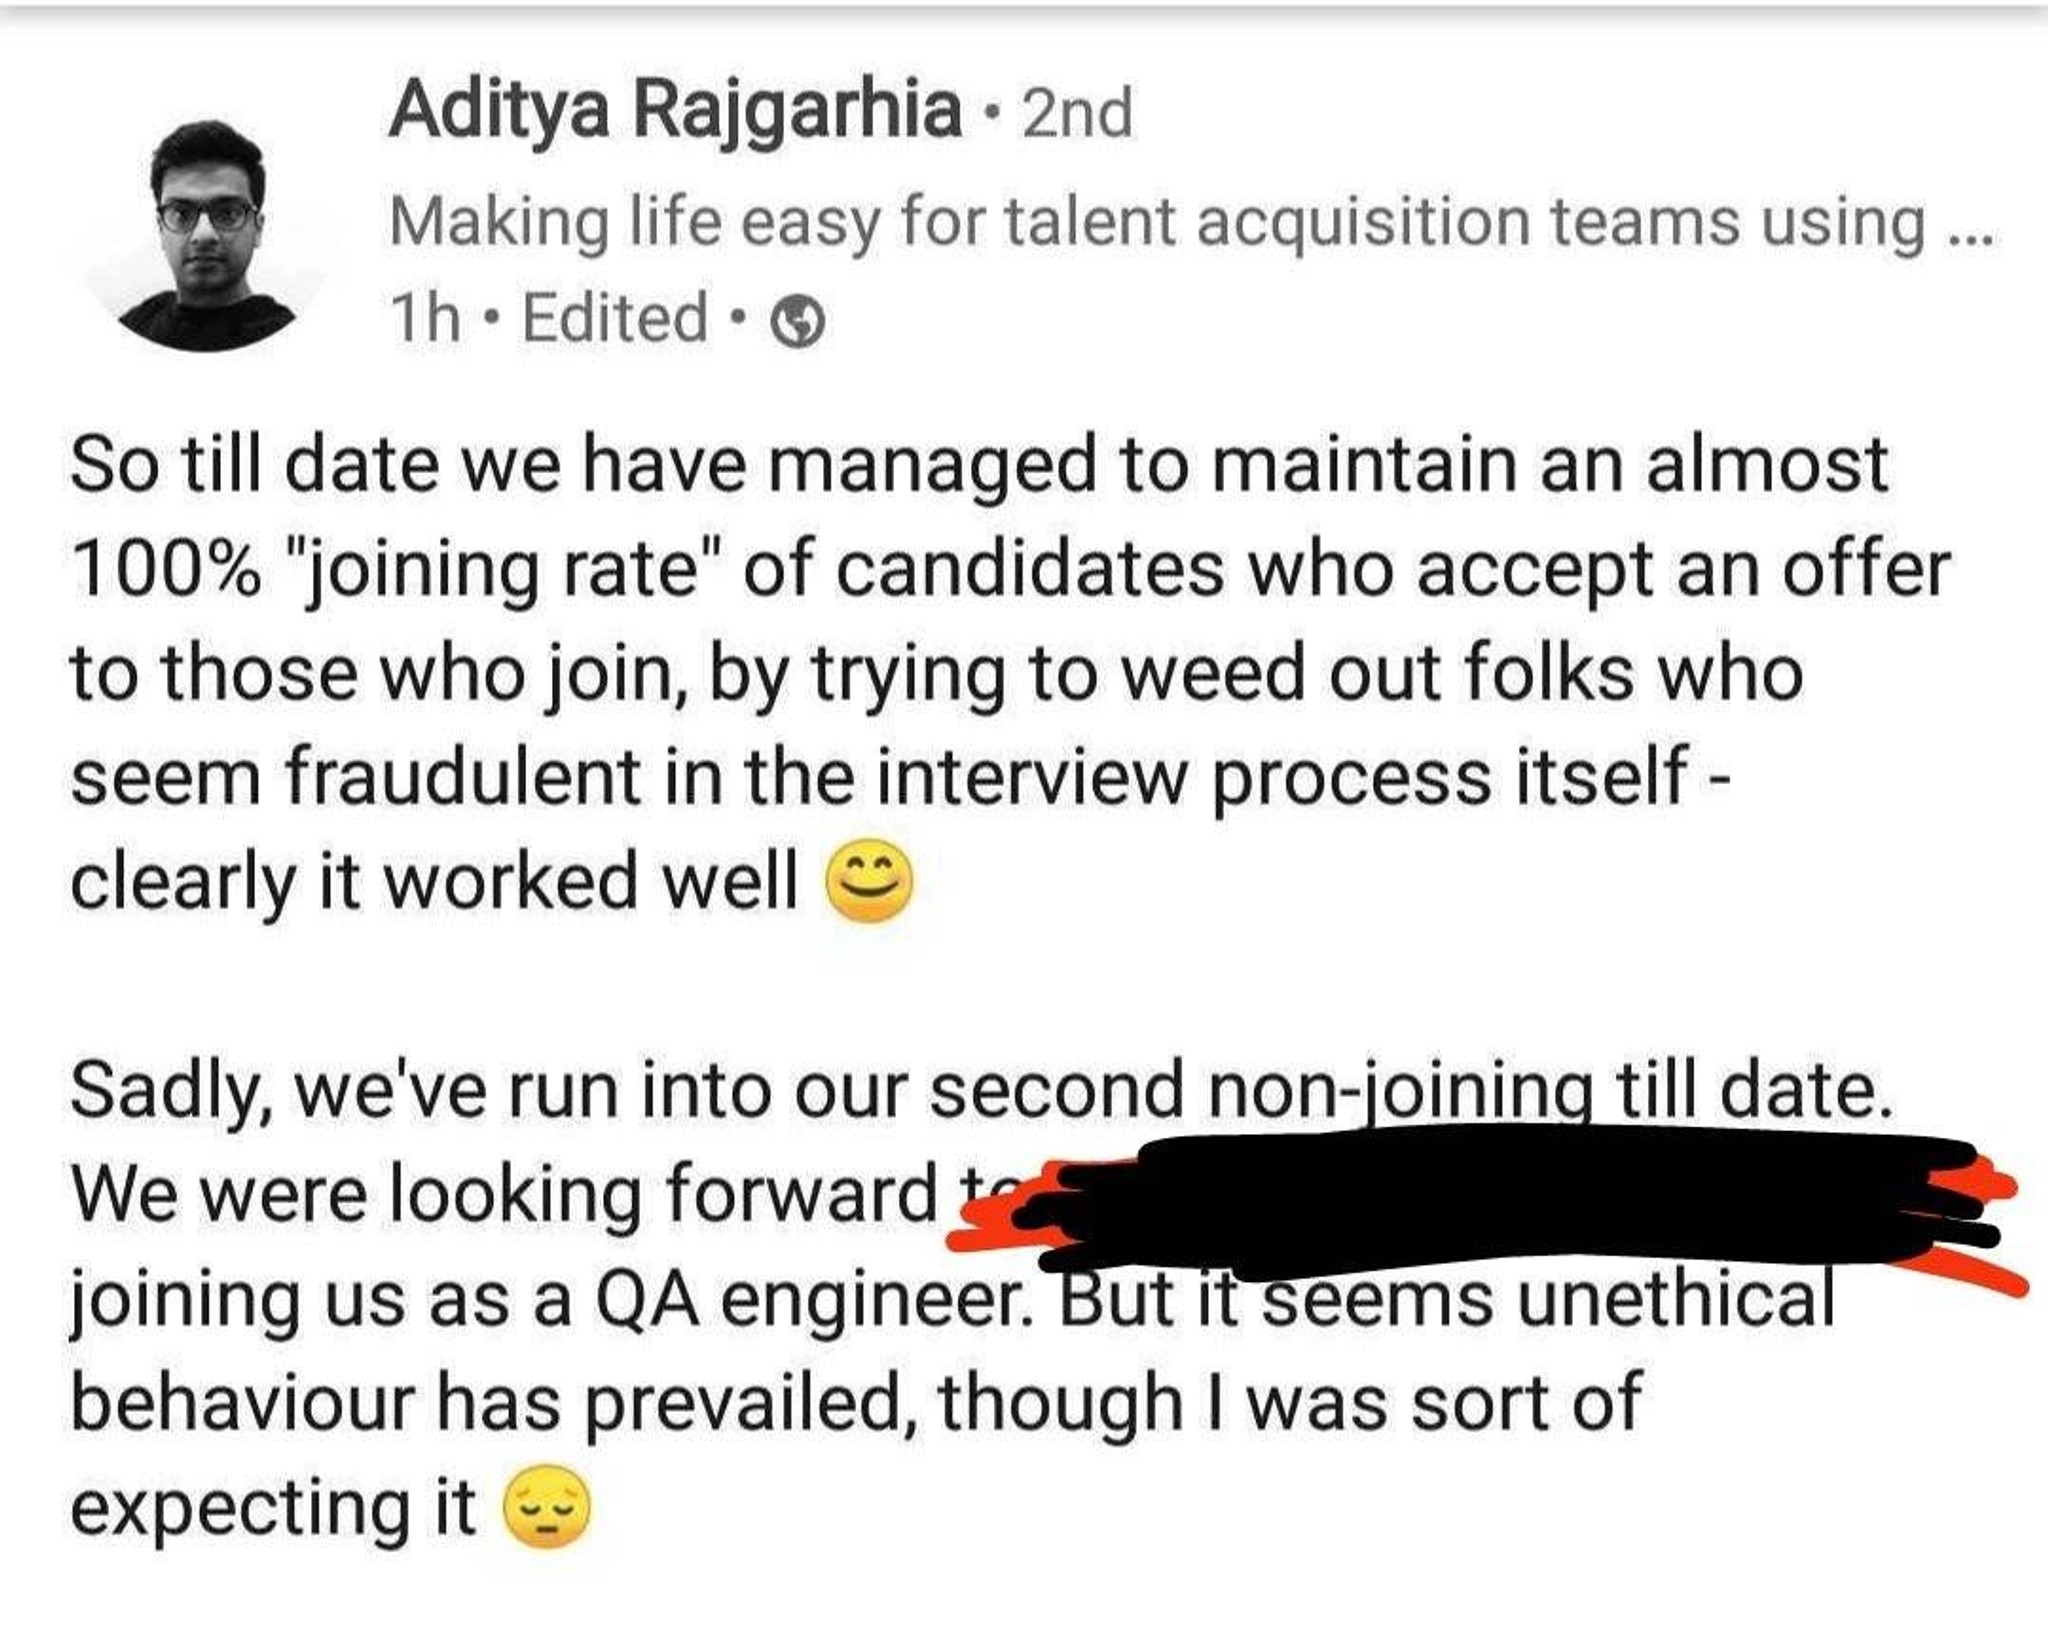Expand the full post body text
The width and height of the screenshot is (2048, 1631).
coord(1000,900)
